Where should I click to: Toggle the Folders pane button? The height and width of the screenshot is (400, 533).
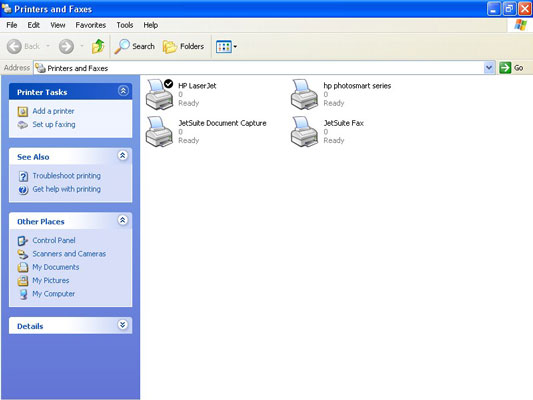184,46
